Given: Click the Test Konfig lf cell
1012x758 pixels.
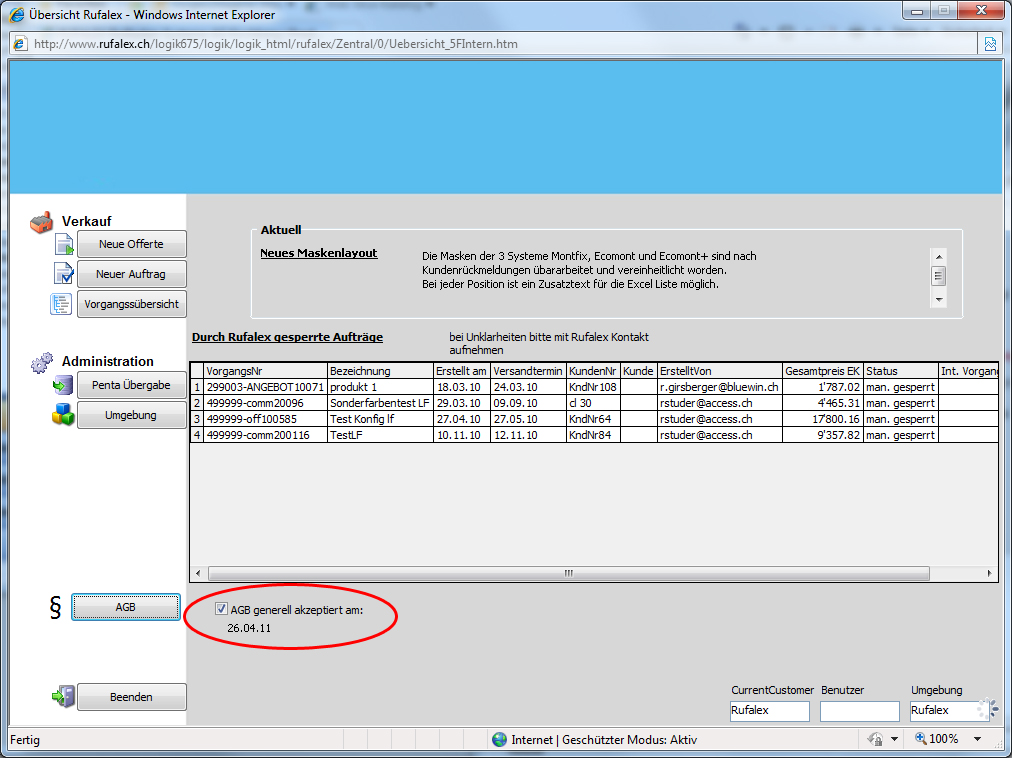Looking at the screenshot, I should (380, 419).
